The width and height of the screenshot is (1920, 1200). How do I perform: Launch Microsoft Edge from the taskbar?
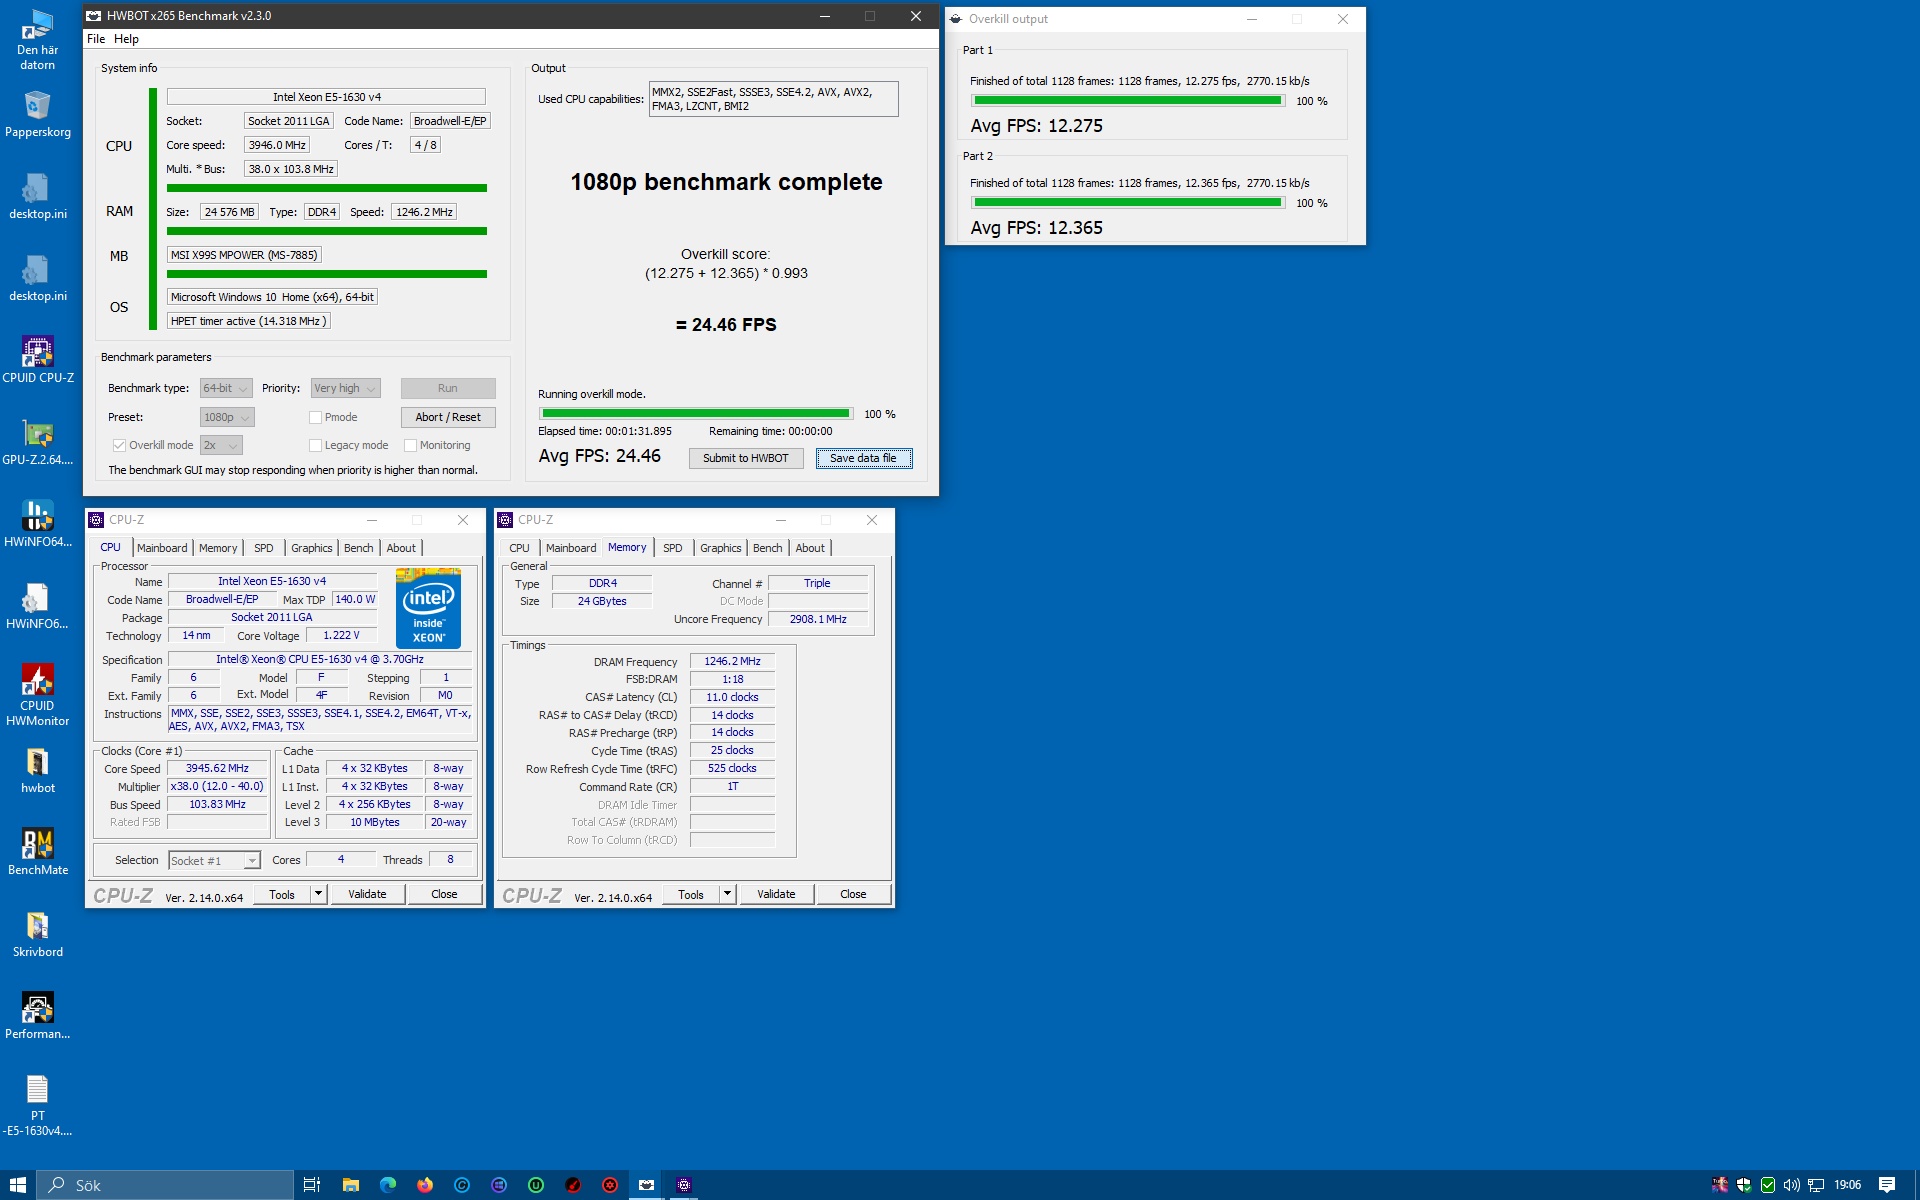pyautogui.click(x=388, y=1185)
